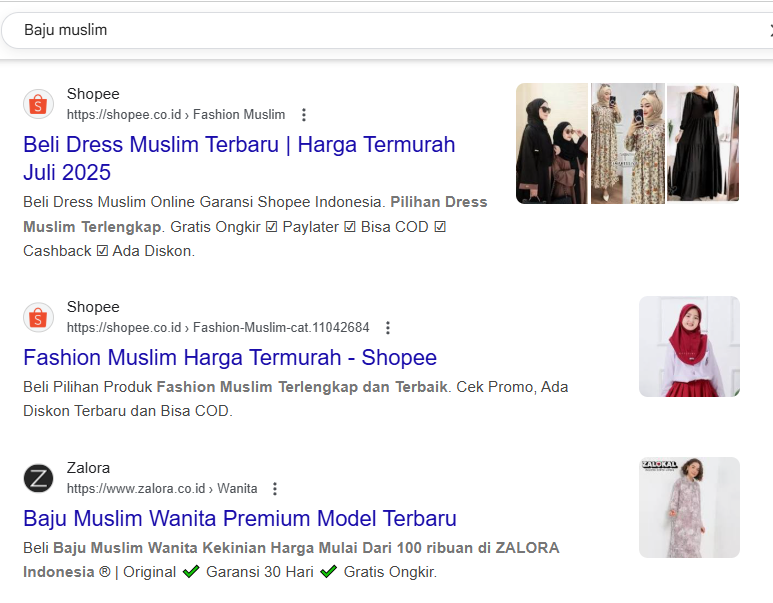Open three-dot menu beside Fashion-Muslim-cat.11042684
Screen dimensions: 773x603
[388, 328]
